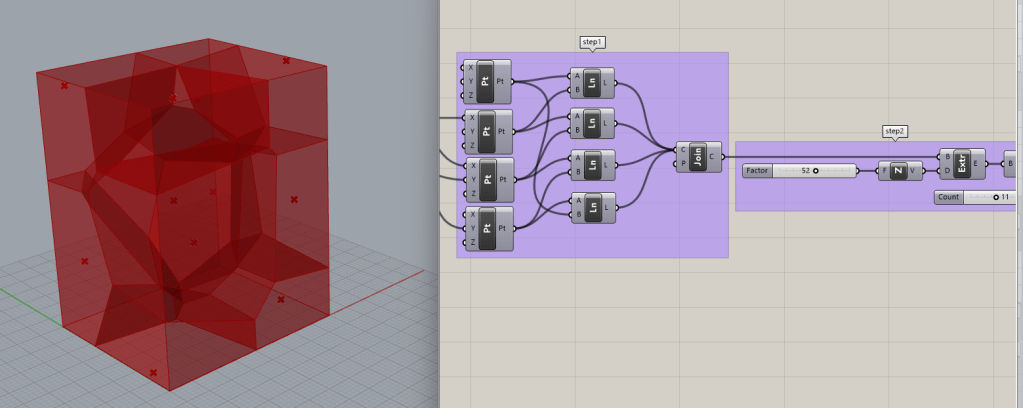Select the third Ln component from top
The image size is (1023, 408).
(592, 165)
